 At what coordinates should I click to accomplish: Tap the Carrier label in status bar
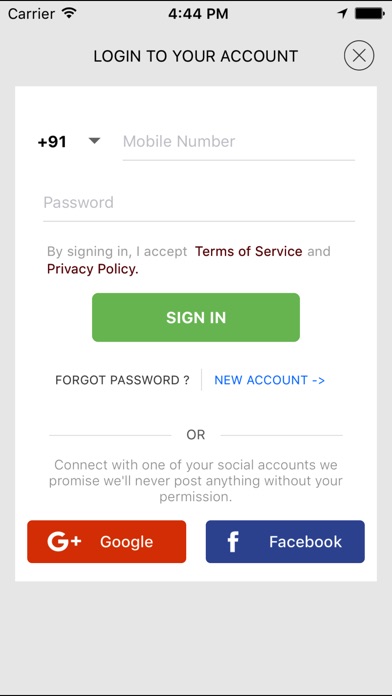[31, 13]
